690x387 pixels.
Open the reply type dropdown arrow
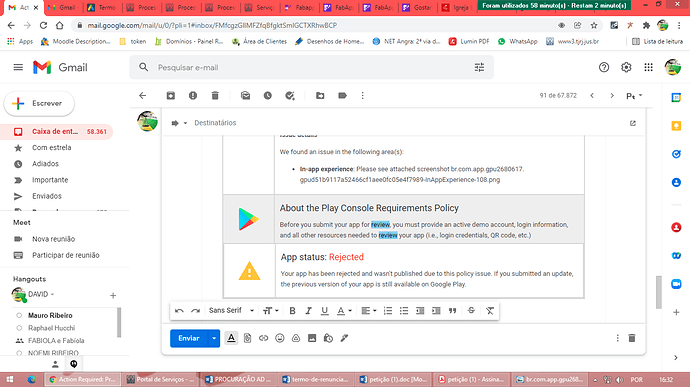pos(185,123)
